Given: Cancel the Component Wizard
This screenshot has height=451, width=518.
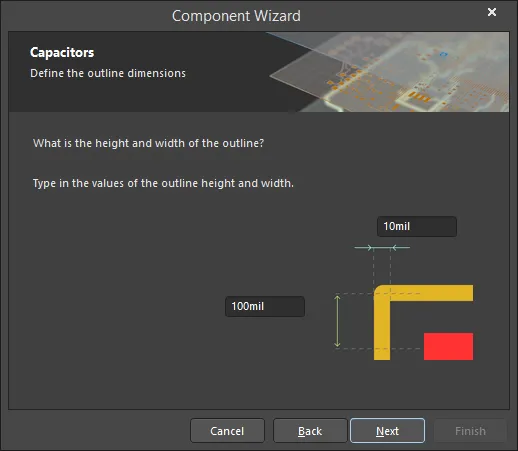Looking at the screenshot, I should 227,431.
